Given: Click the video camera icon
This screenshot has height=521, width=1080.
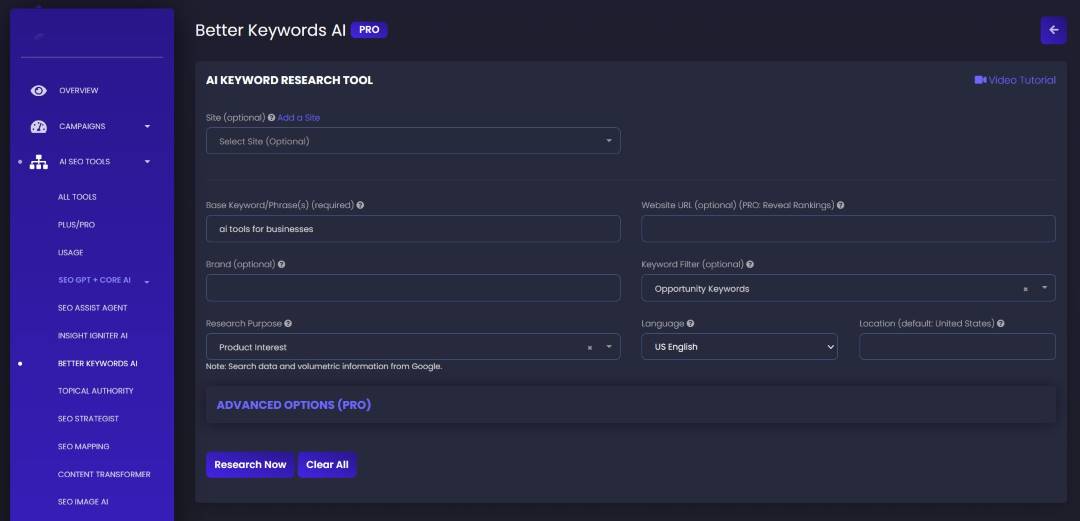Looking at the screenshot, I should click(980, 80).
